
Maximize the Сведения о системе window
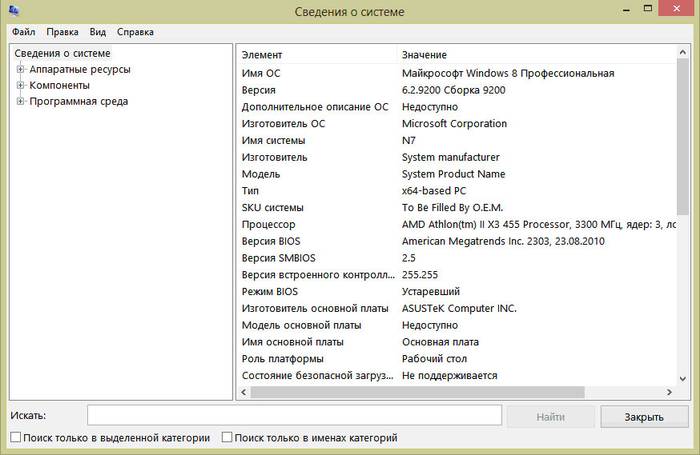[648, 8]
